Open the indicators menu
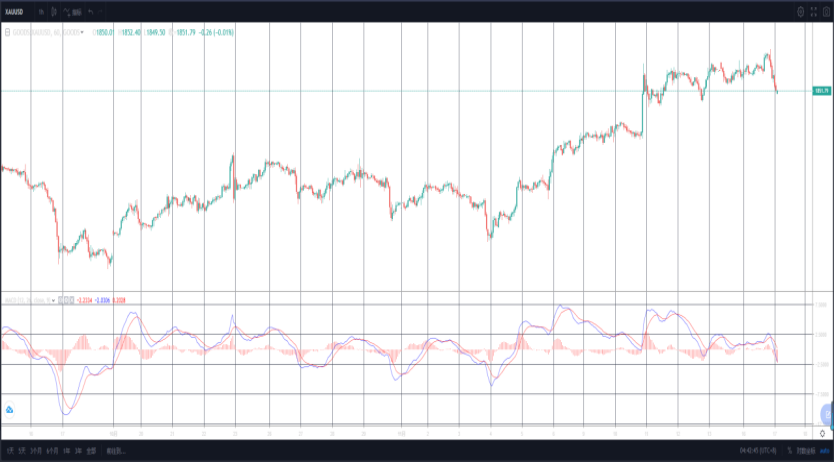834x462 pixels. pyautogui.click(x=72, y=12)
